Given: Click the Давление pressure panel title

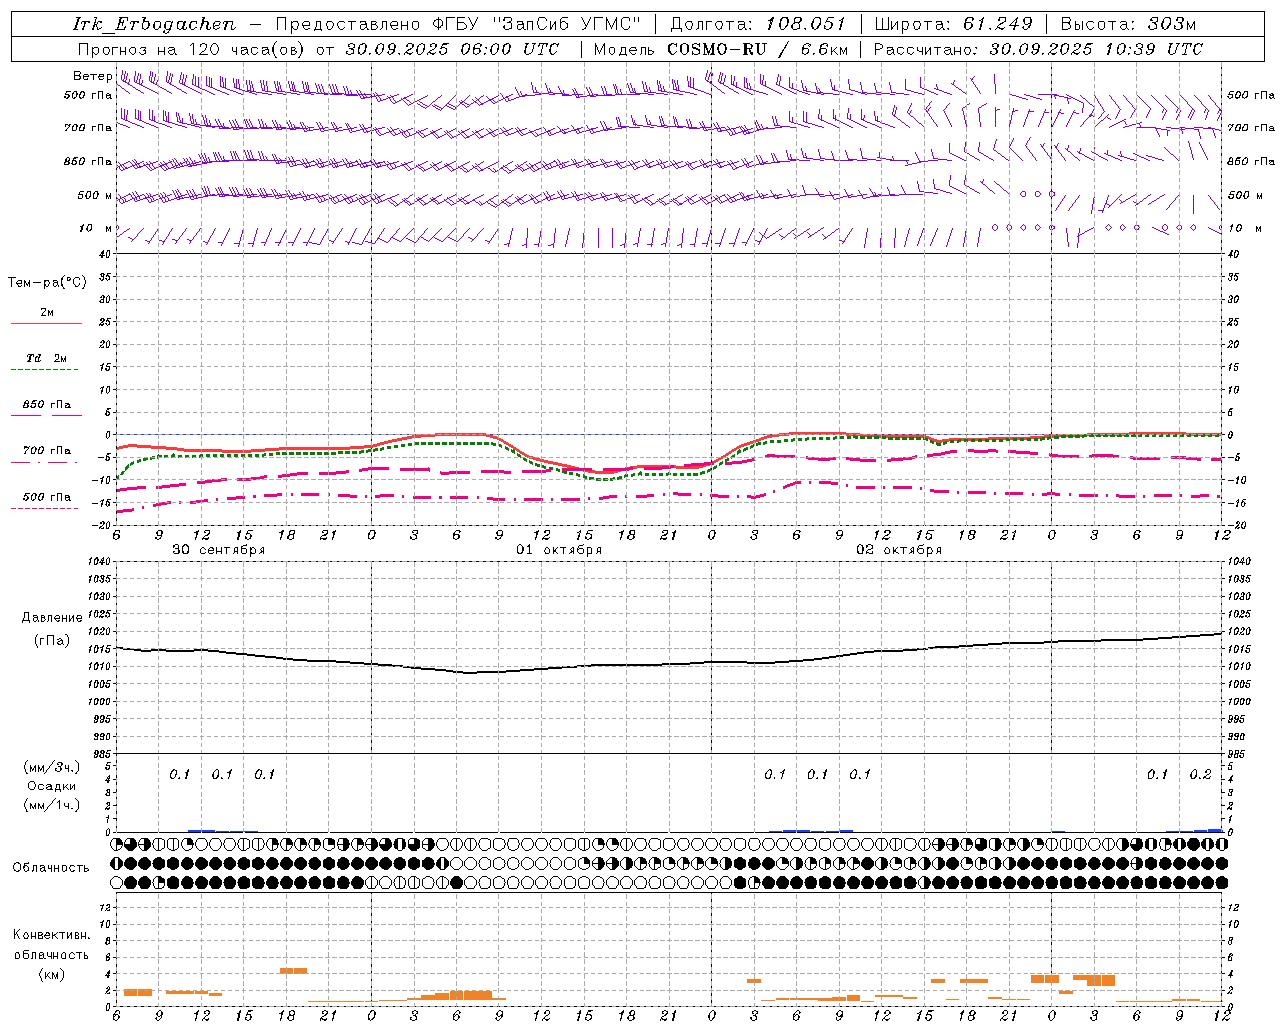Looking at the screenshot, I should [x=52, y=618].
